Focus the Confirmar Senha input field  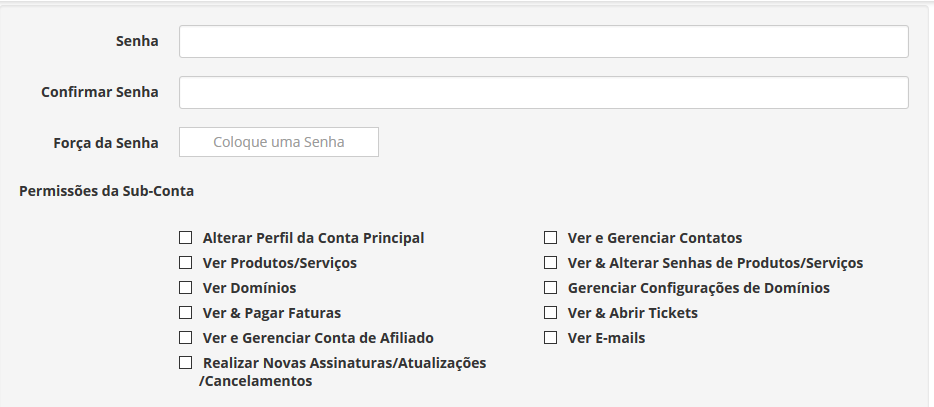pos(543,92)
